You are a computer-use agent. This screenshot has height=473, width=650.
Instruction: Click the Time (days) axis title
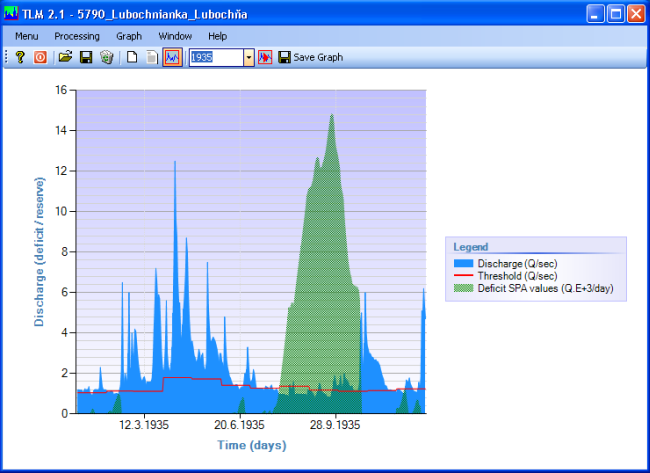click(252, 445)
